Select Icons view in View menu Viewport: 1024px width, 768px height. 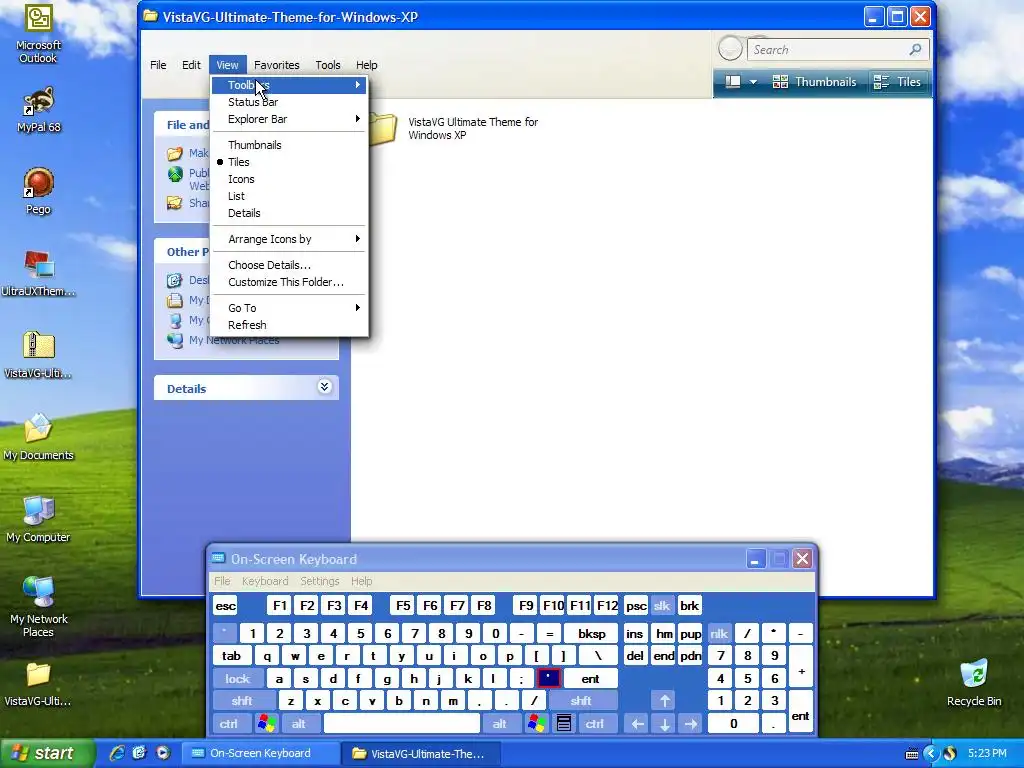click(289, 179)
